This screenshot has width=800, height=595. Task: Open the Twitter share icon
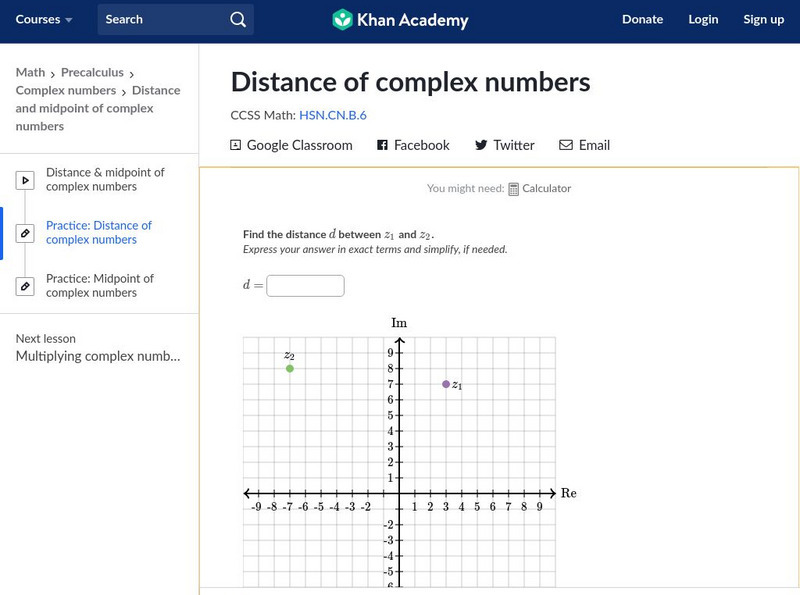coord(481,145)
